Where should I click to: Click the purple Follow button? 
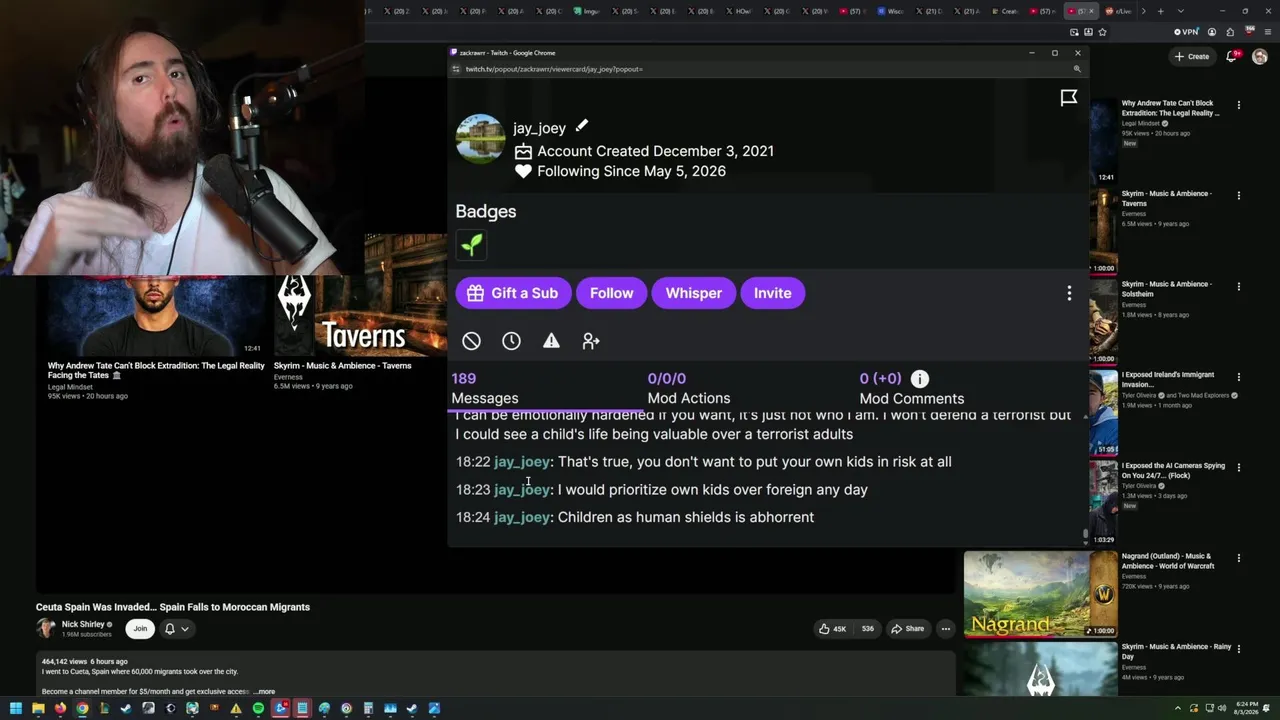(x=611, y=293)
